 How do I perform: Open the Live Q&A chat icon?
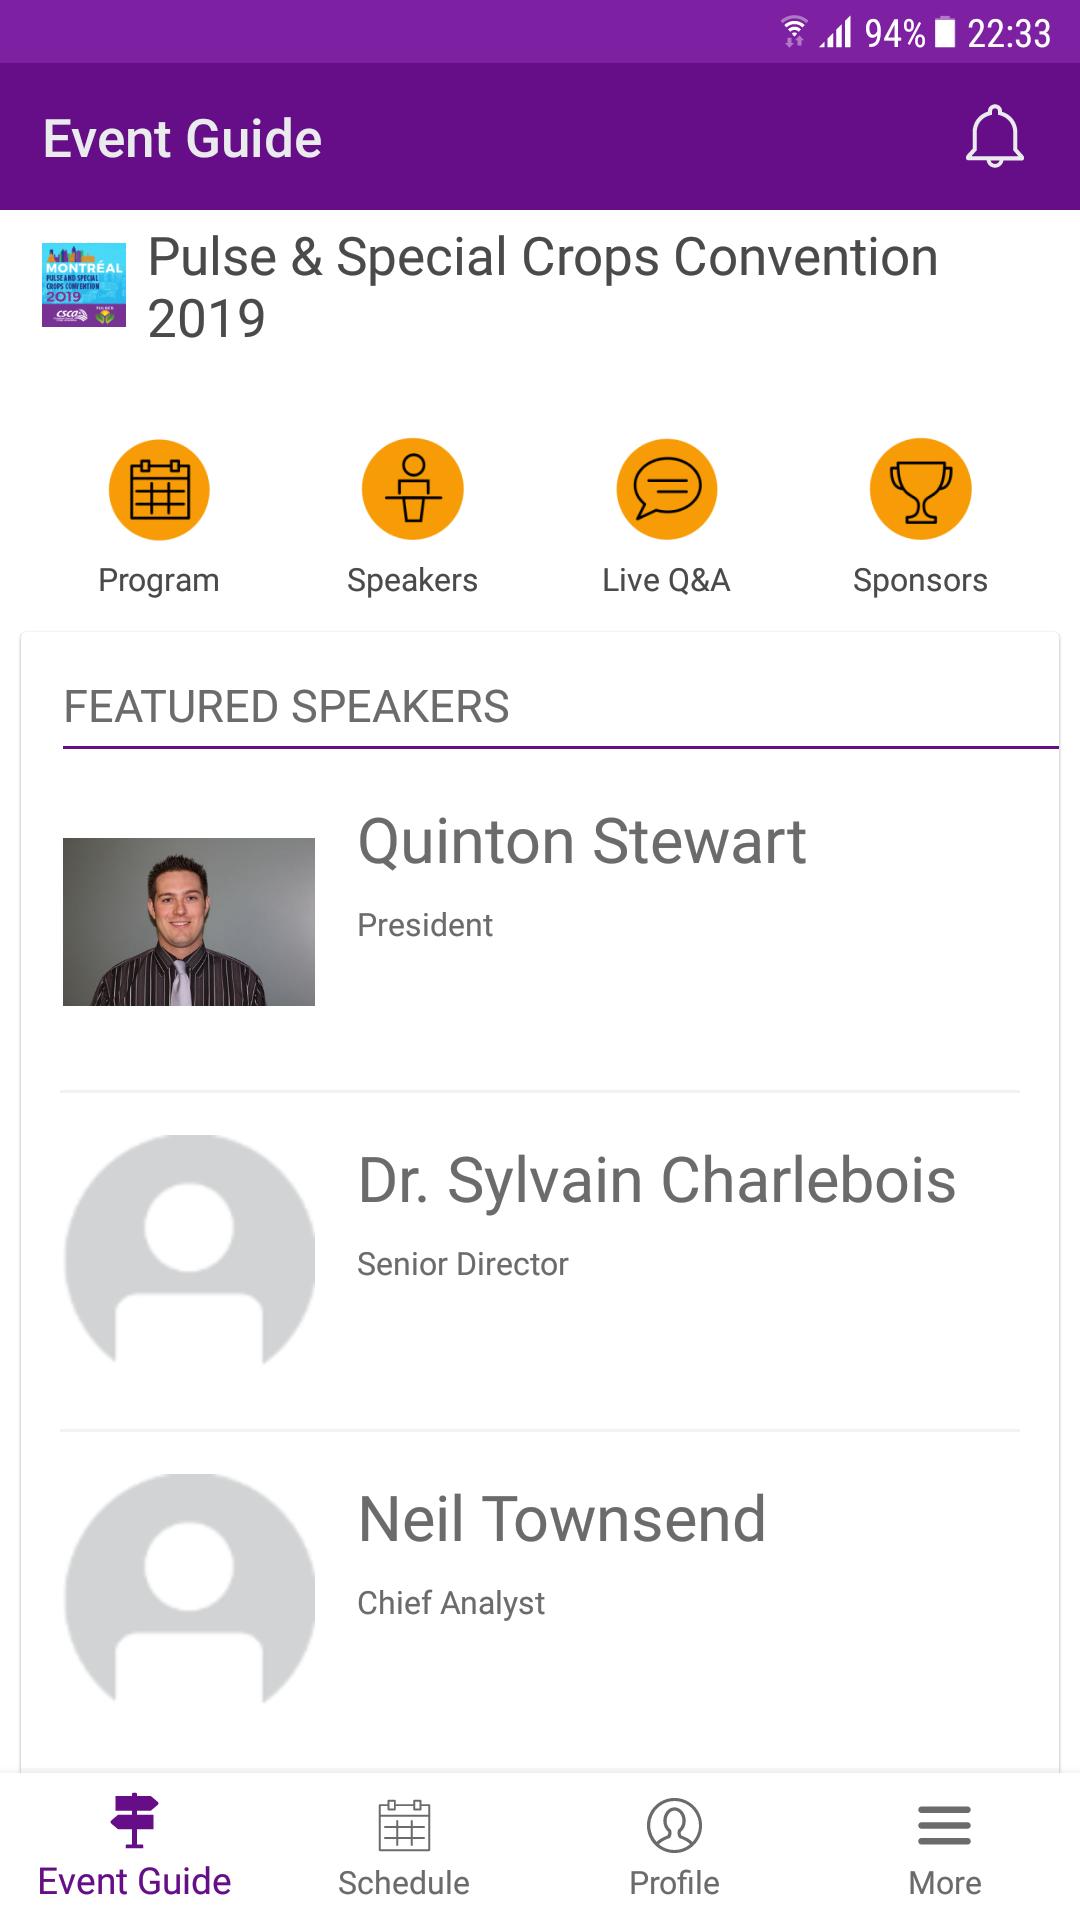click(666, 489)
